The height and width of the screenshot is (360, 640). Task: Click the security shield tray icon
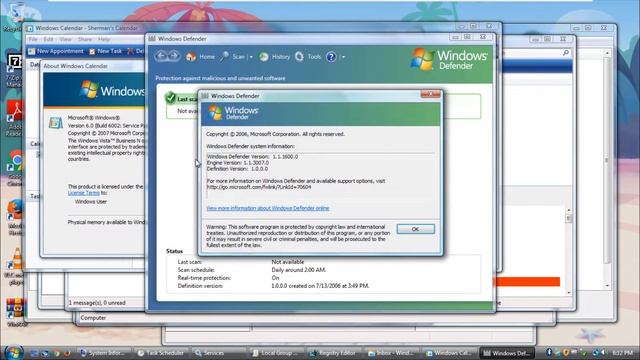(566, 352)
